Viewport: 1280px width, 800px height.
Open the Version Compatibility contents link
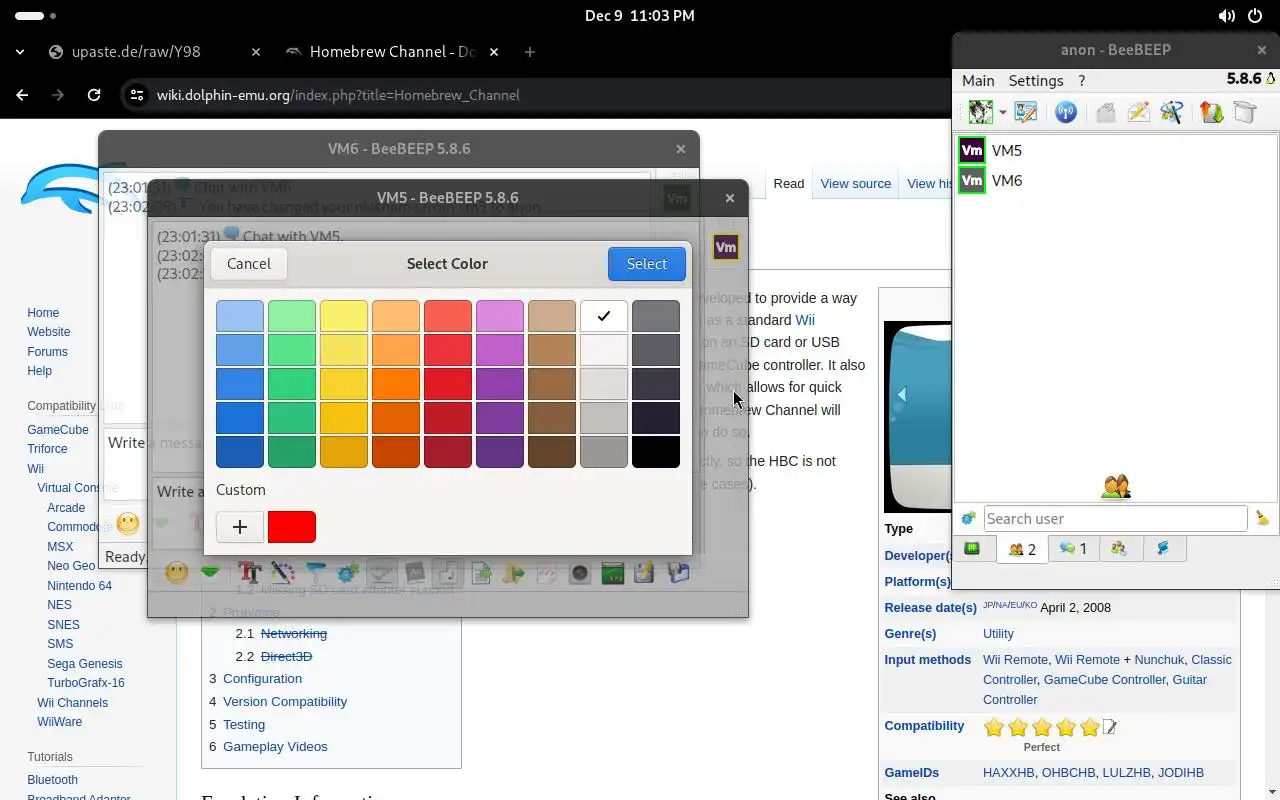pyautogui.click(x=285, y=702)
